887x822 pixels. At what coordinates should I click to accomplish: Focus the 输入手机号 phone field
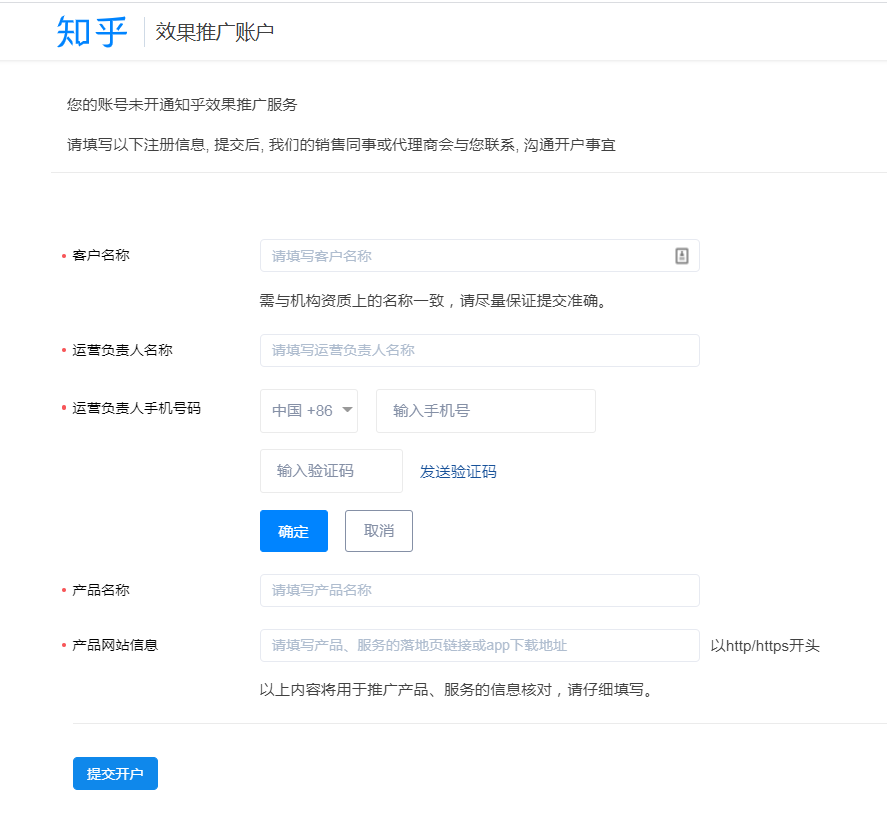pyautogui.click(x=485, y=411)
